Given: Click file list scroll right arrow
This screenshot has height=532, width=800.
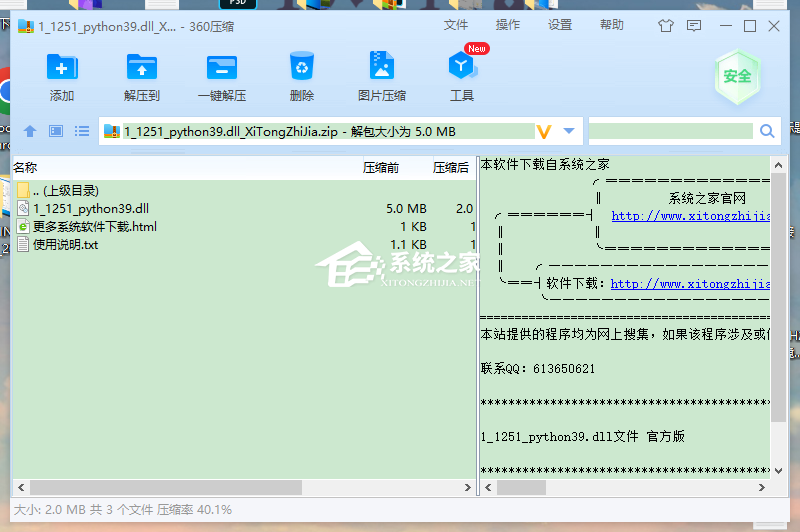Looking at the screenshot, I should click(467, 488).
